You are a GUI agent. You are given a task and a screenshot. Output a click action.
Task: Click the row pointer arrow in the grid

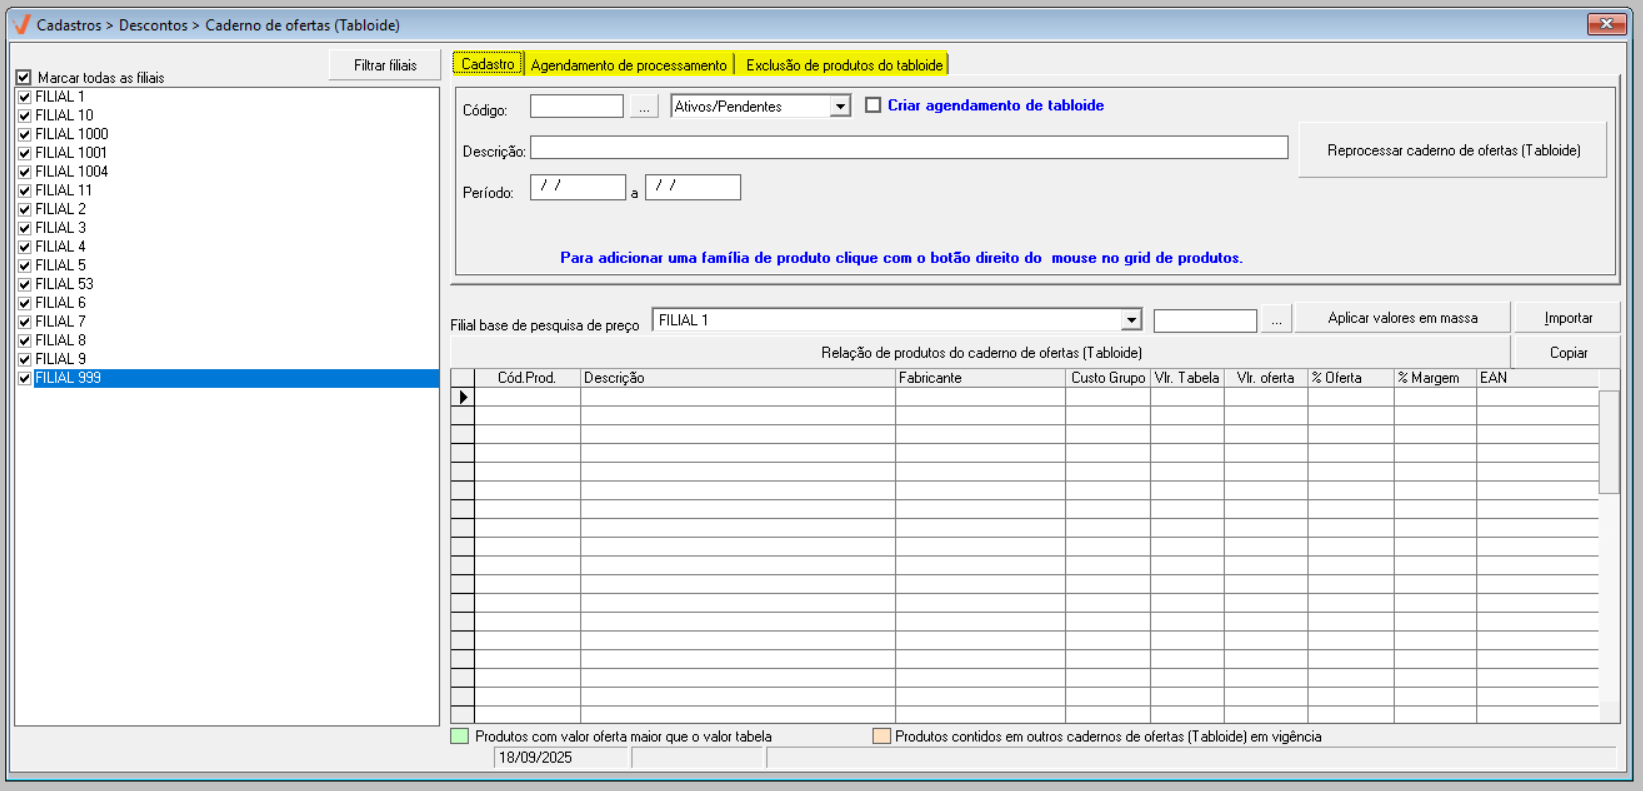point(463,397)
